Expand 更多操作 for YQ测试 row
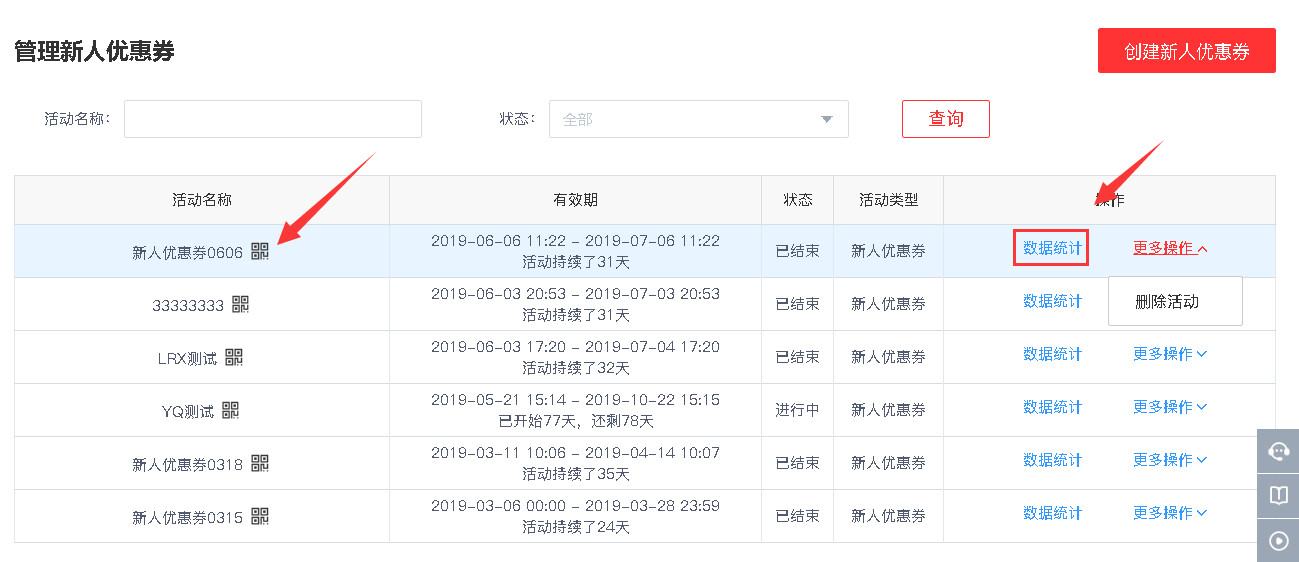Viewport: 1299px width, 562px height. coord(1170,407)
